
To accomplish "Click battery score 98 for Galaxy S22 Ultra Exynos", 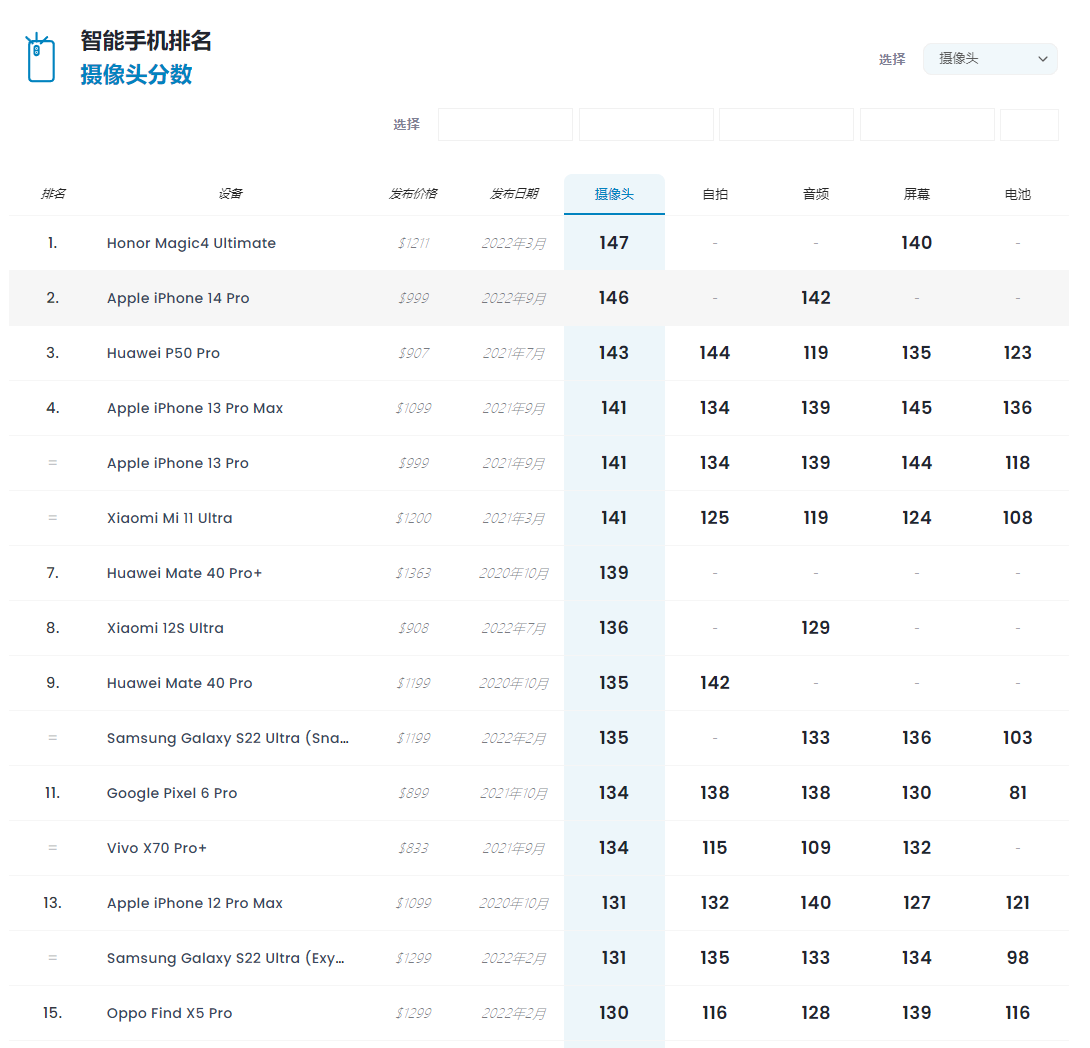I will [x=1018, y=958].
